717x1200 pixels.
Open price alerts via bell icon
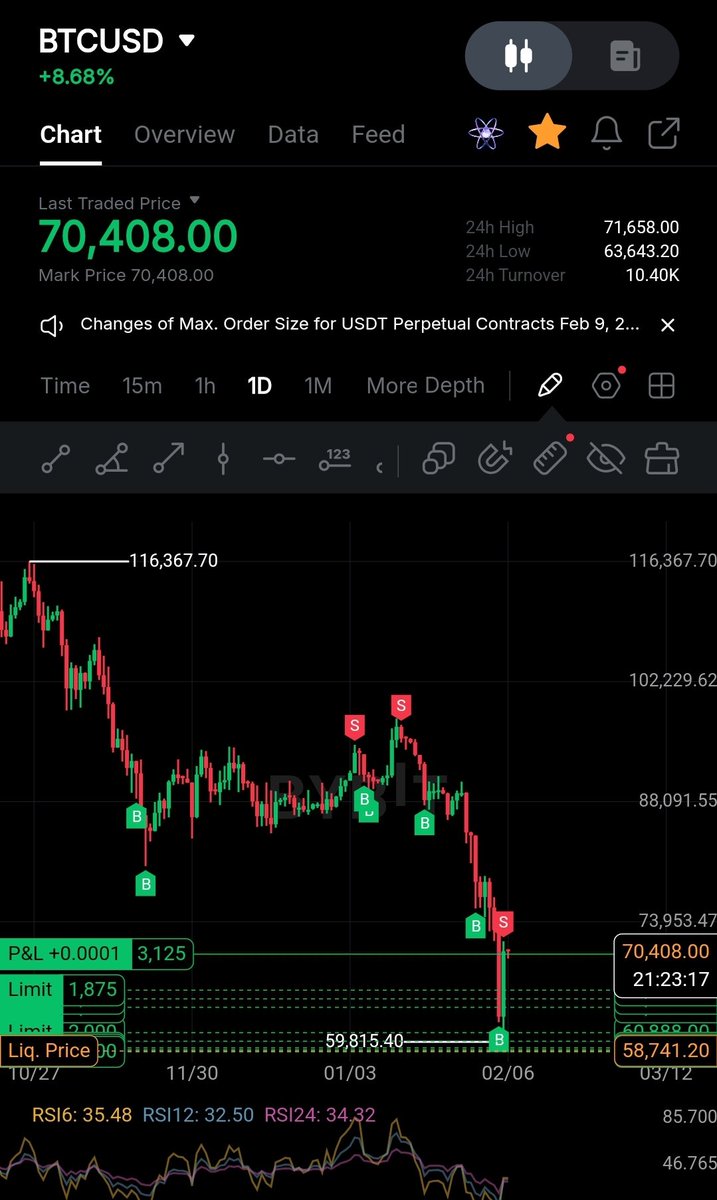point(607,132)
